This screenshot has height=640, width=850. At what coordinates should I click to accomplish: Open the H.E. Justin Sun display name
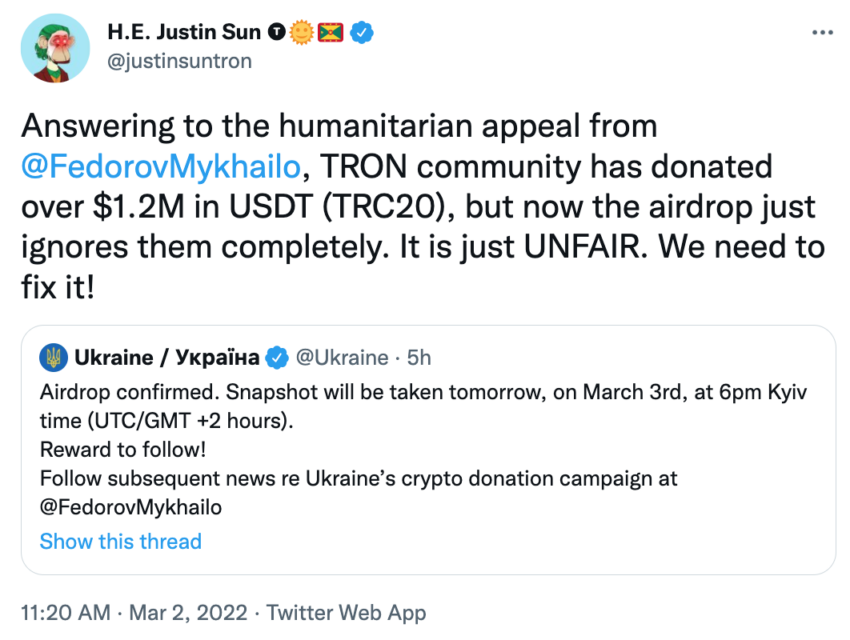[x=184, y=32]
